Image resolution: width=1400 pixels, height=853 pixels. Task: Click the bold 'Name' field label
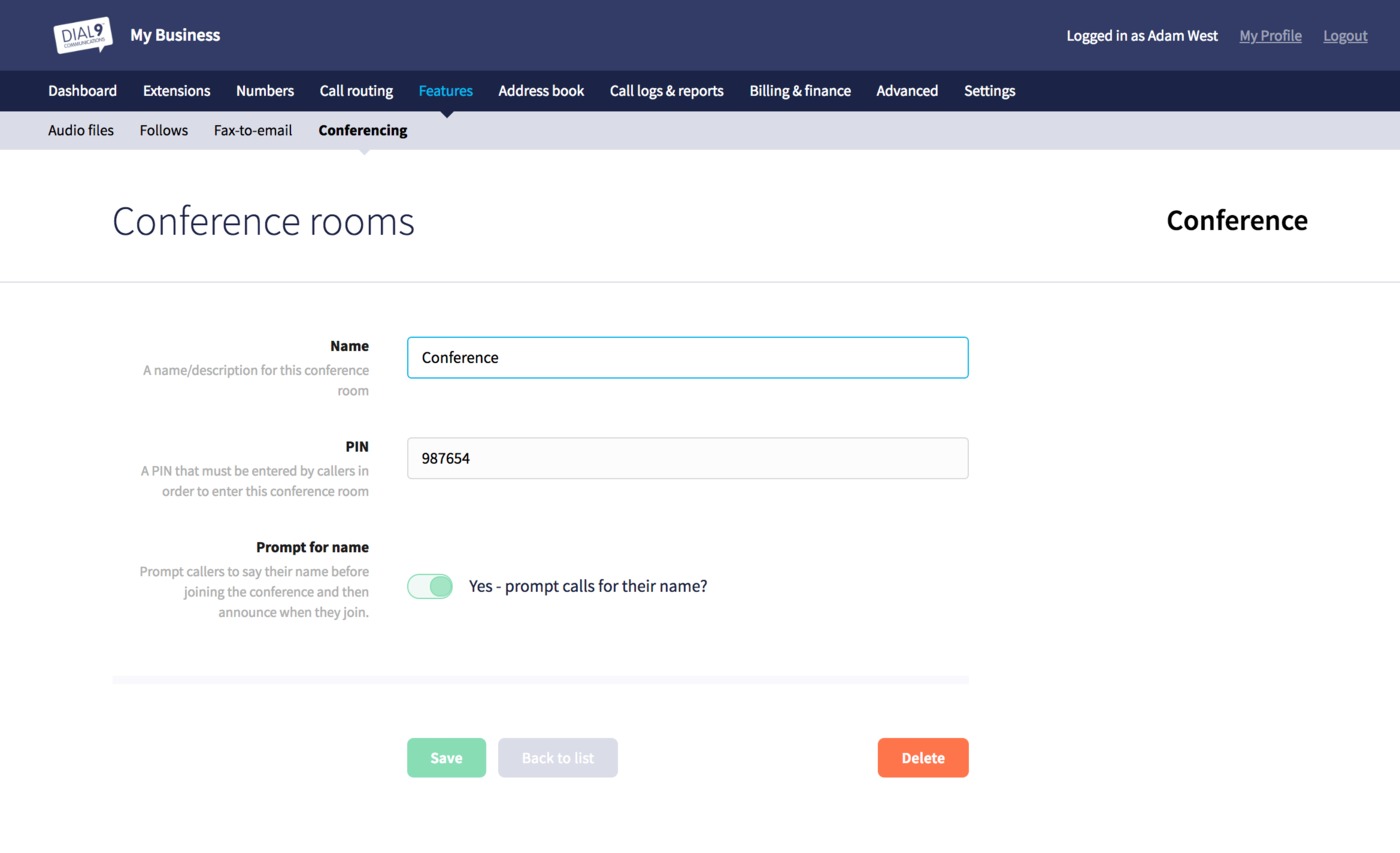click(x=349, y=346)
